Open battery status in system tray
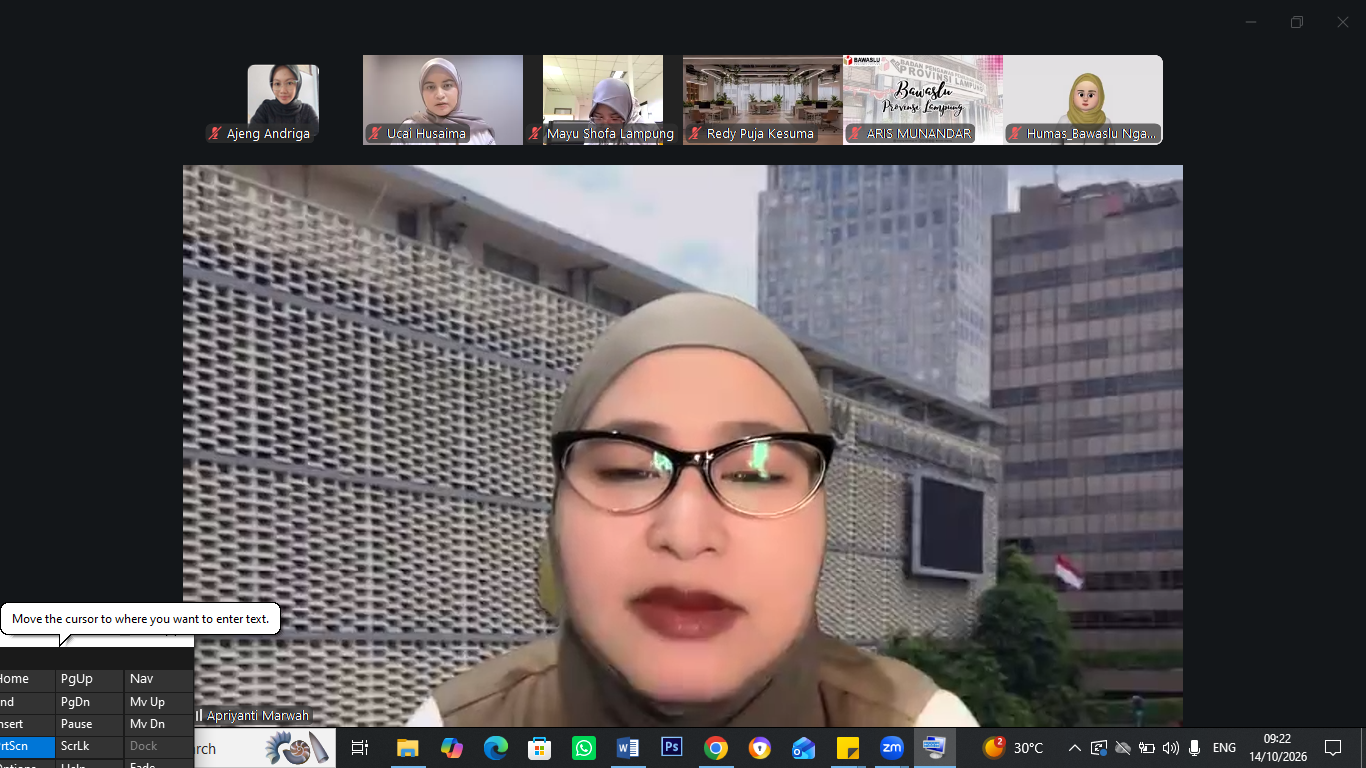This screenshot has width=1366, height=768. tap(1147, 748)
